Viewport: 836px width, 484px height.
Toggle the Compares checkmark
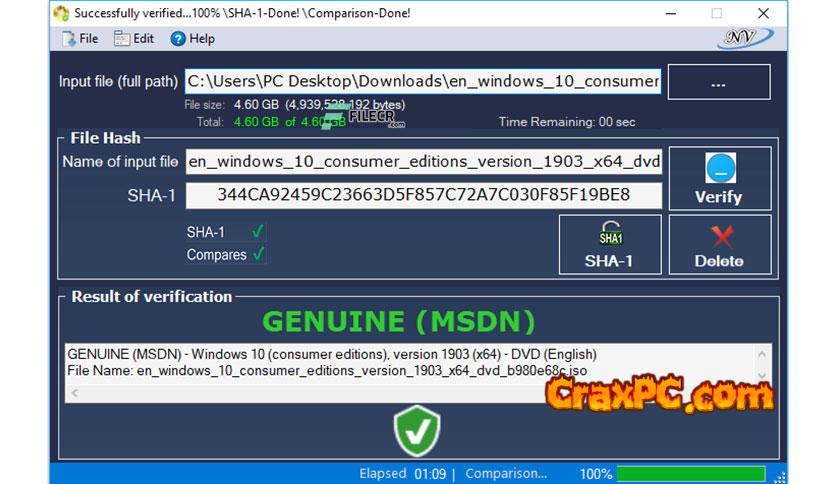pos(259,254)
